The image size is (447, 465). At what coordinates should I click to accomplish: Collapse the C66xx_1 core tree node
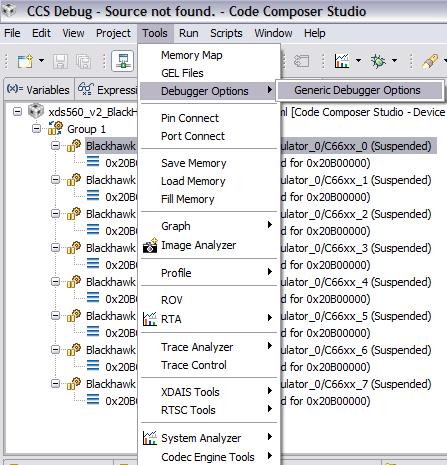pyautogui.click(x=56, y=180)
